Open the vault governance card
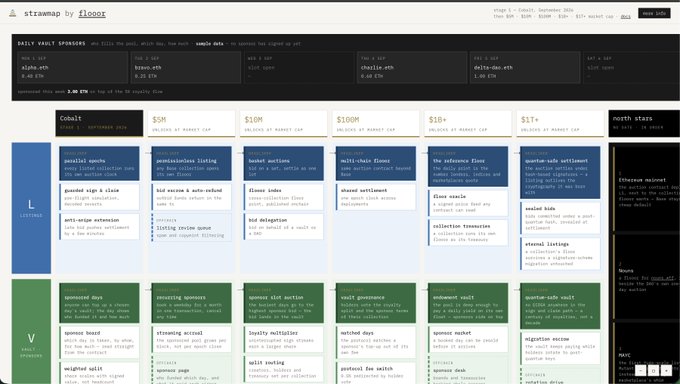 [376, 303]
